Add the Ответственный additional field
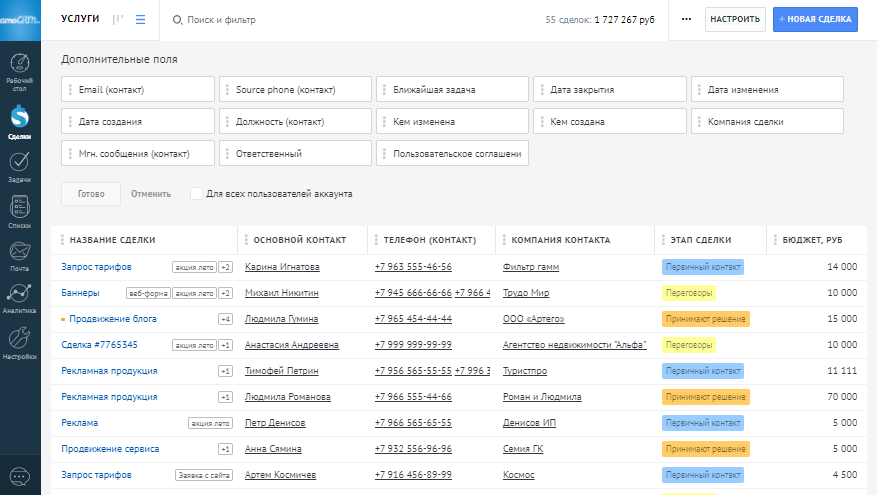Image resolution: width=877 pixels, height=495 pixels. tap(295, 153)
